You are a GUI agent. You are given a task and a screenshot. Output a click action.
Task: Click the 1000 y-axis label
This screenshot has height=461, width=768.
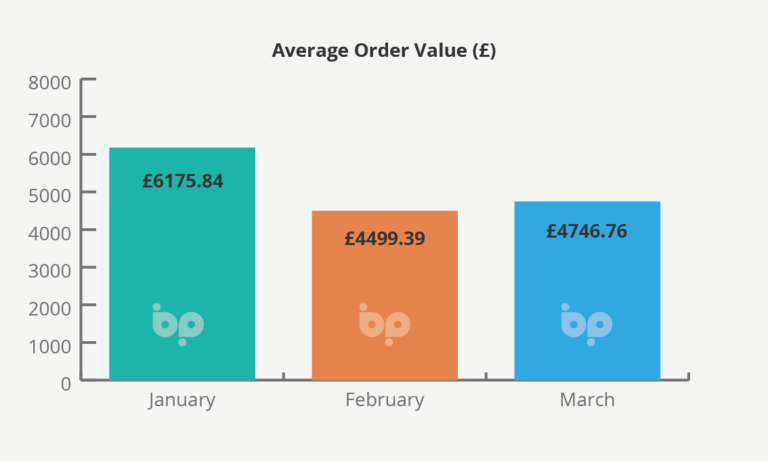50,344
